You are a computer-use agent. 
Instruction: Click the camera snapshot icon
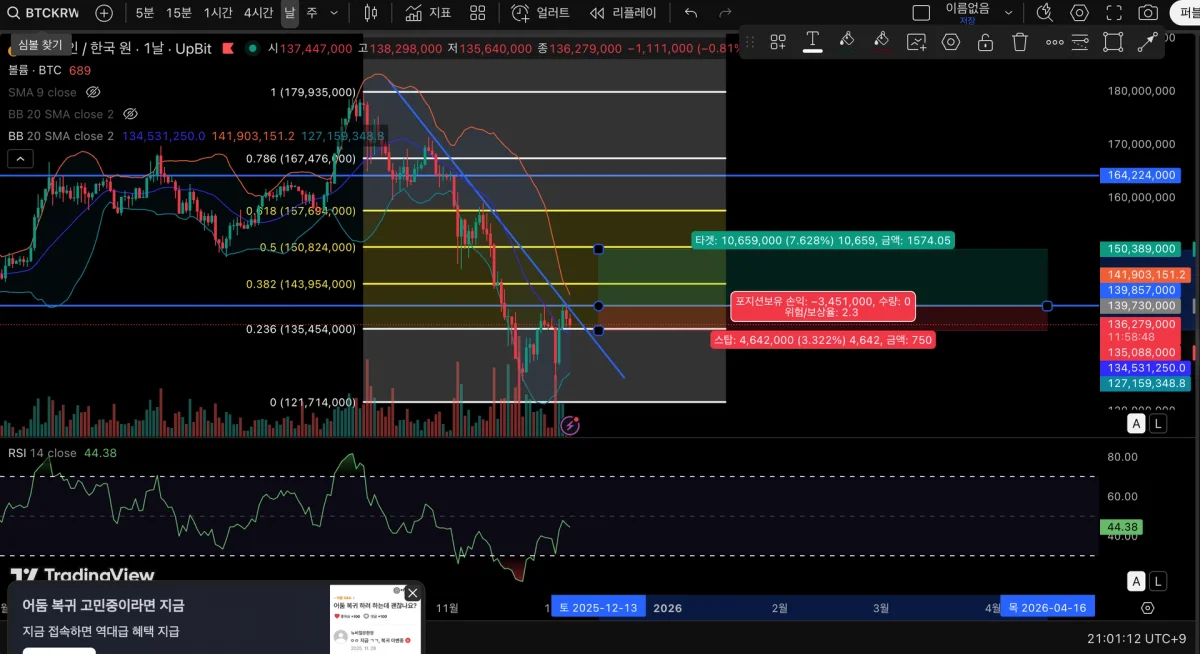pos(1149,13)
